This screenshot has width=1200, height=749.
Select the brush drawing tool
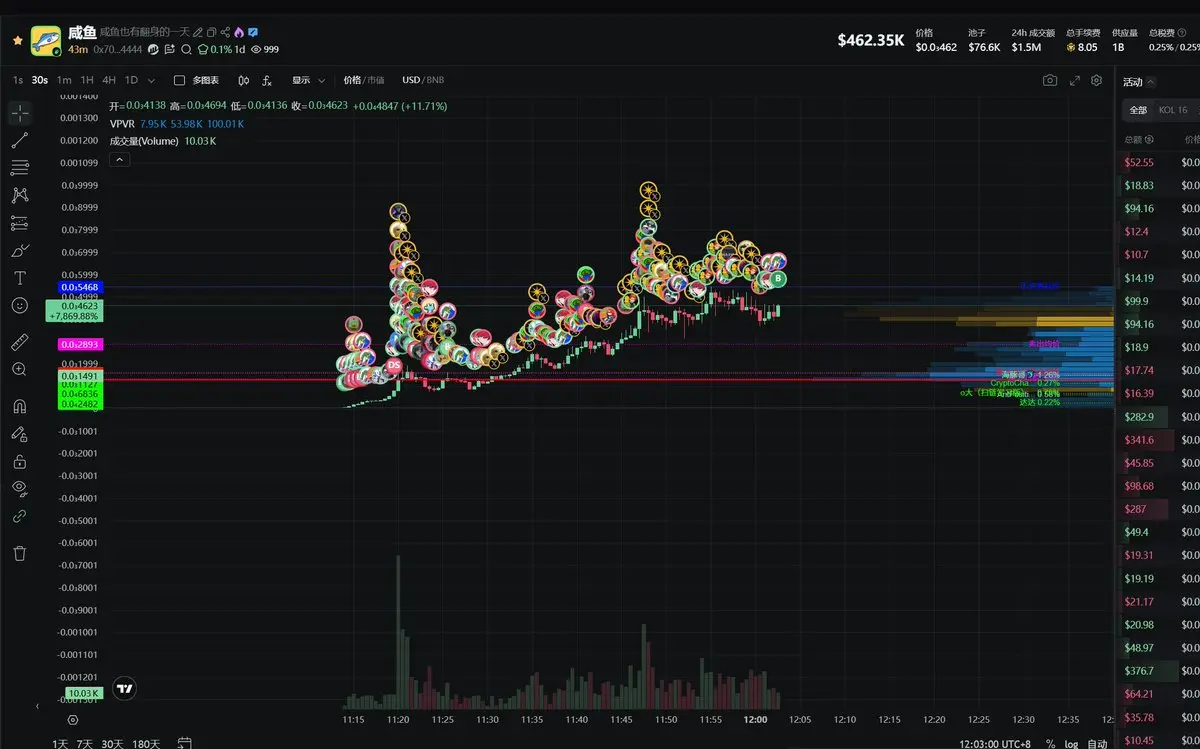[20, 251]
